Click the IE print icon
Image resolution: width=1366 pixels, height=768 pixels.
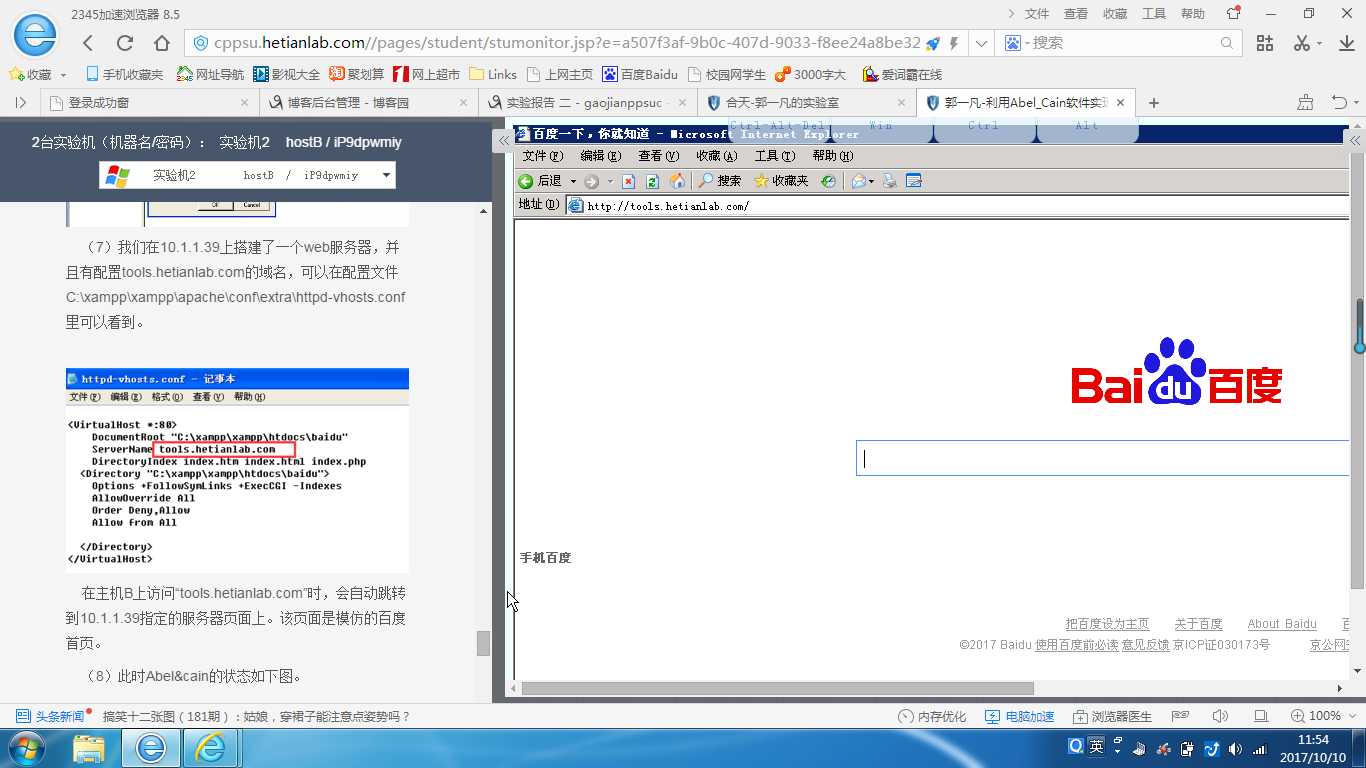pos(889,181)
